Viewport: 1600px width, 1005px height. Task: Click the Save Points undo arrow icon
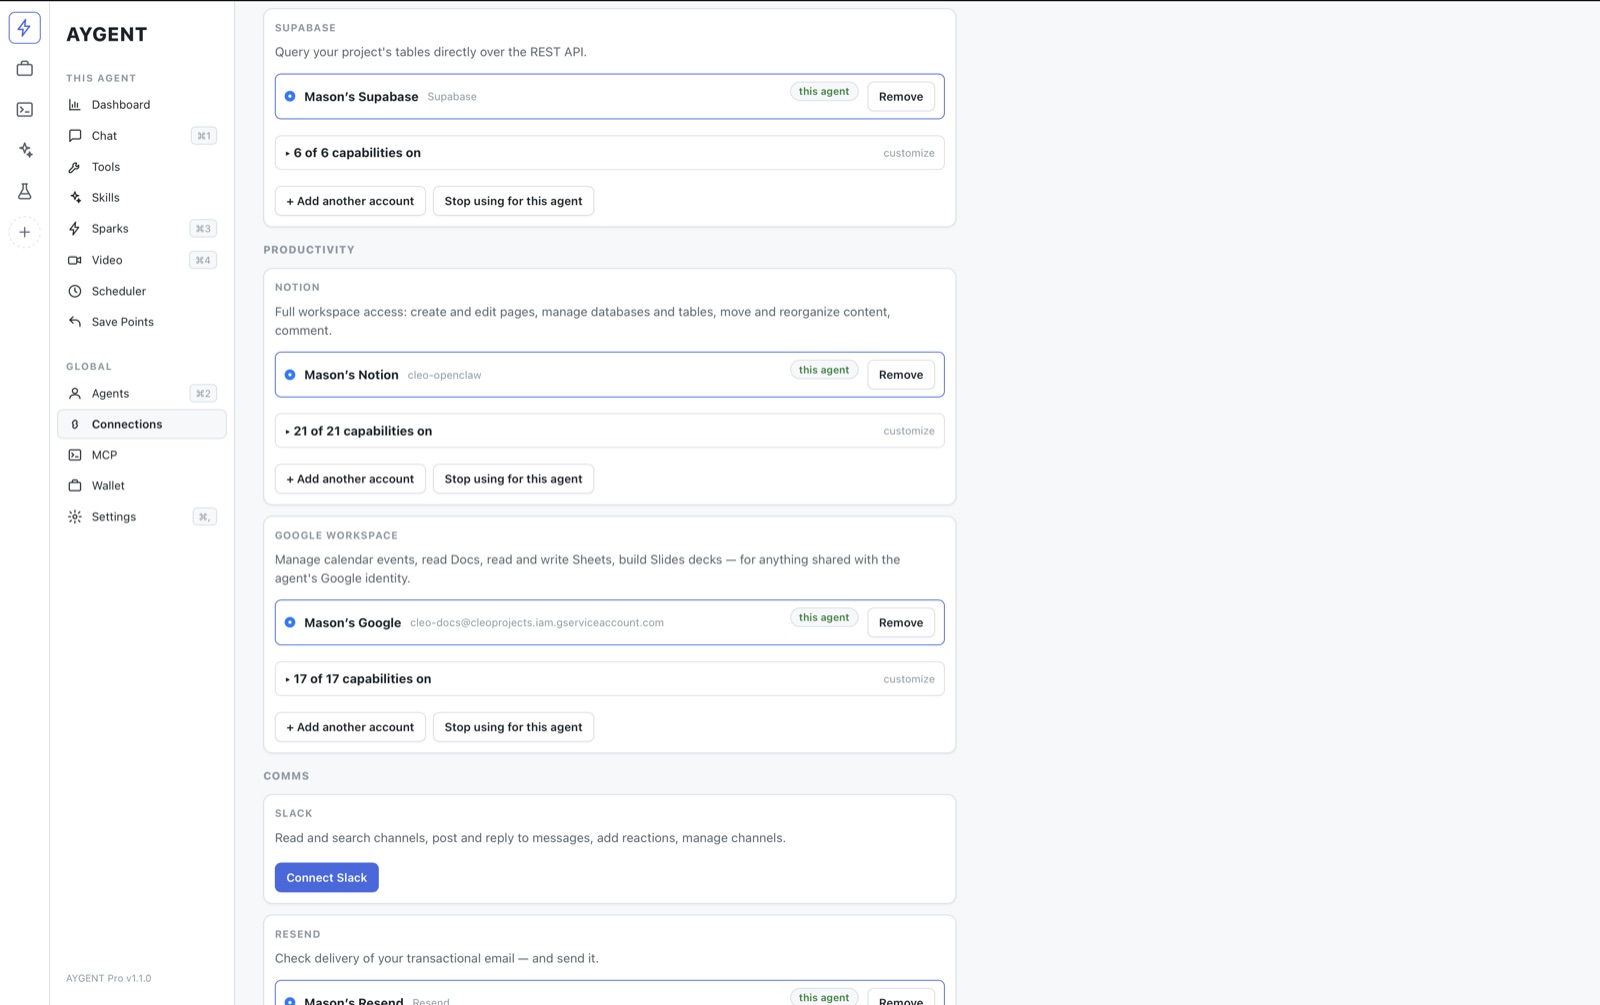pyautogui.click(x=75, y=321)
